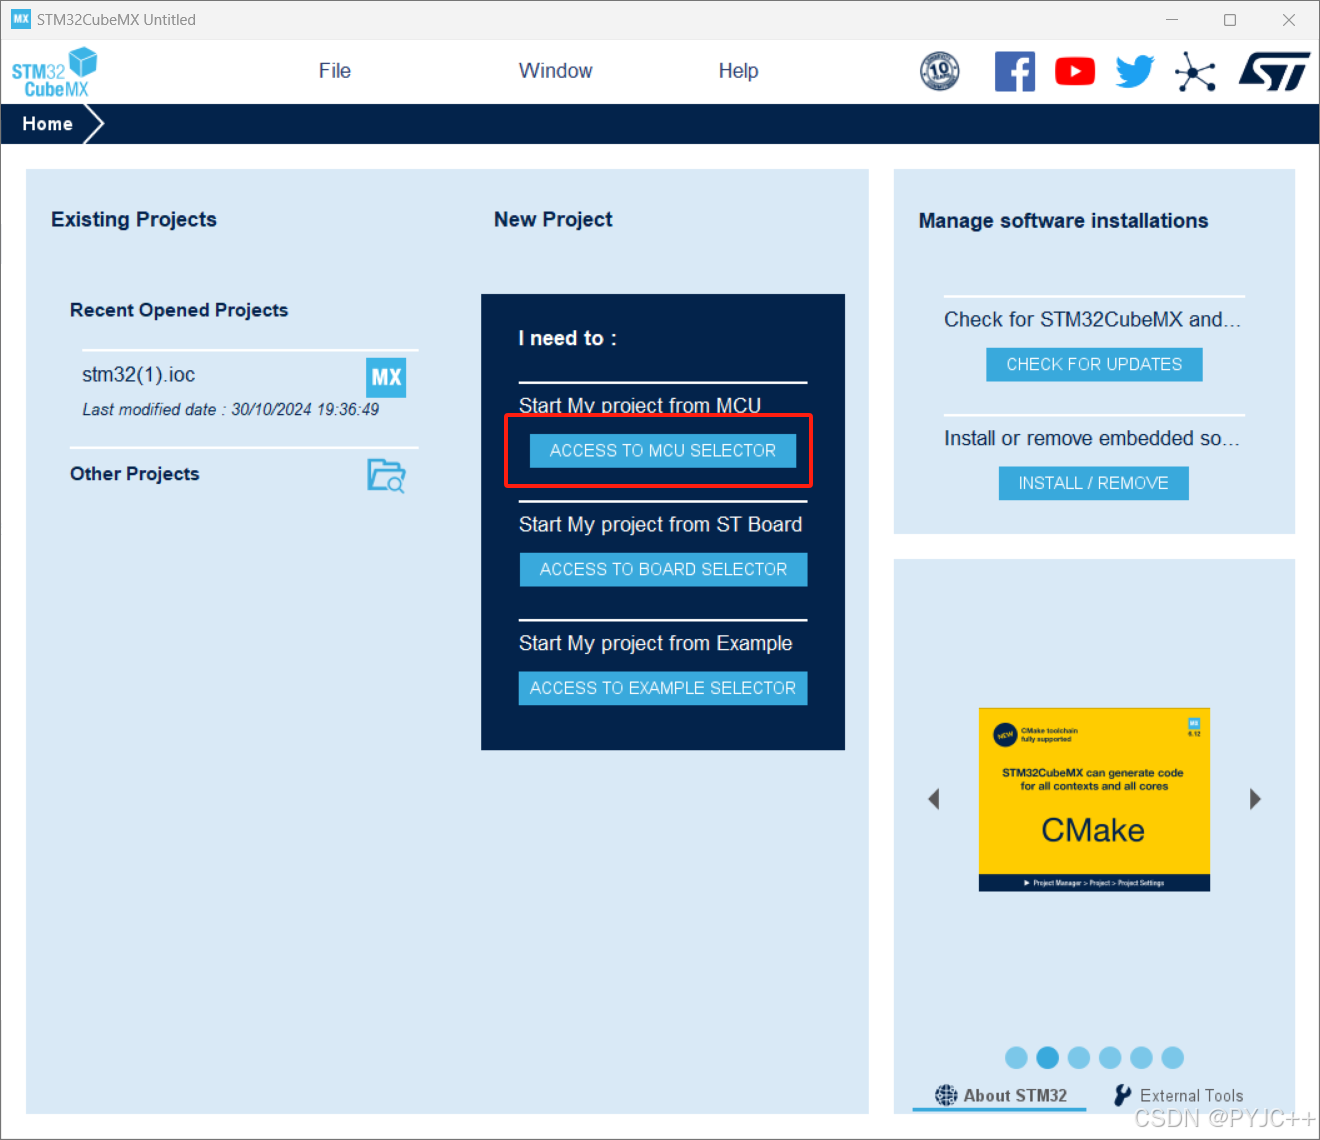Click the ST community network icon
1320x1140 pixels.
1195,72
